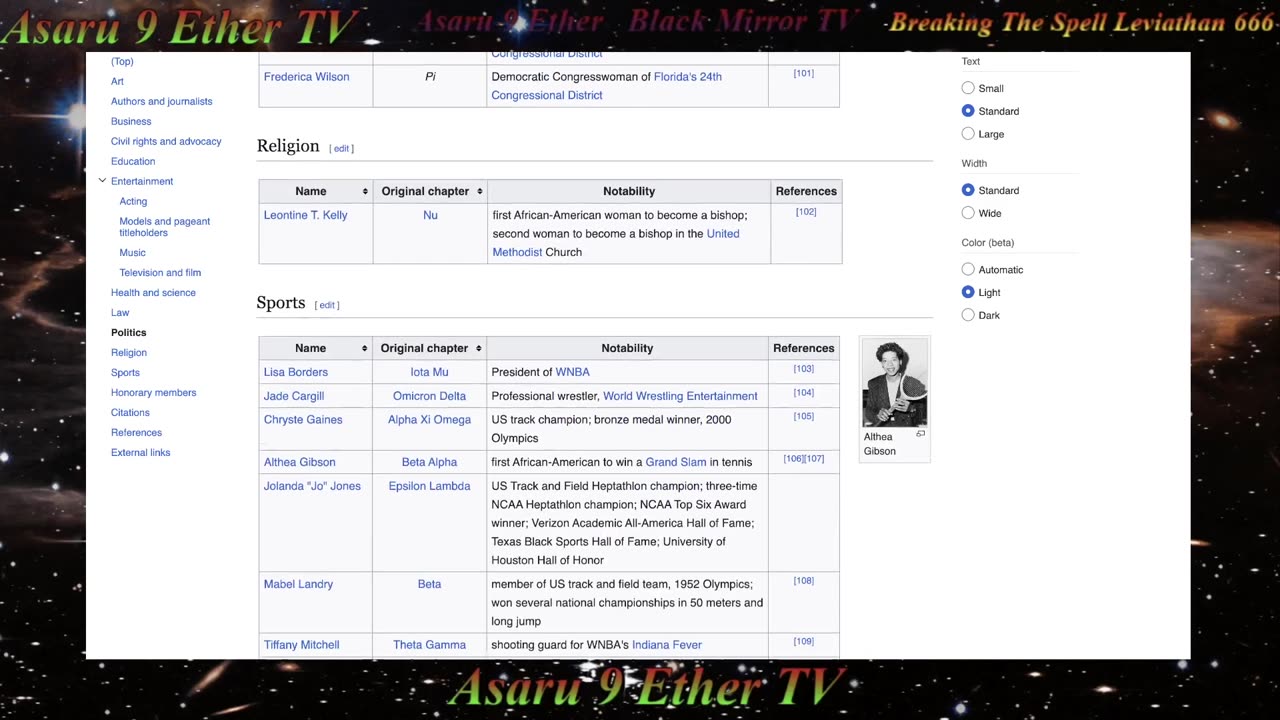This screenshot has width=1280, height=720.
Task: View the Althea Gibson photo thumbnail
Action: [895, 383]
